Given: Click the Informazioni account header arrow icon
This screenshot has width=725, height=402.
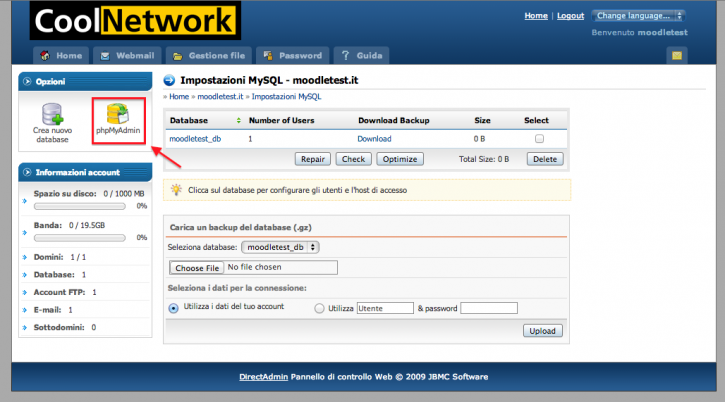Looking at the screenshot, I should [x=27, y=172].
